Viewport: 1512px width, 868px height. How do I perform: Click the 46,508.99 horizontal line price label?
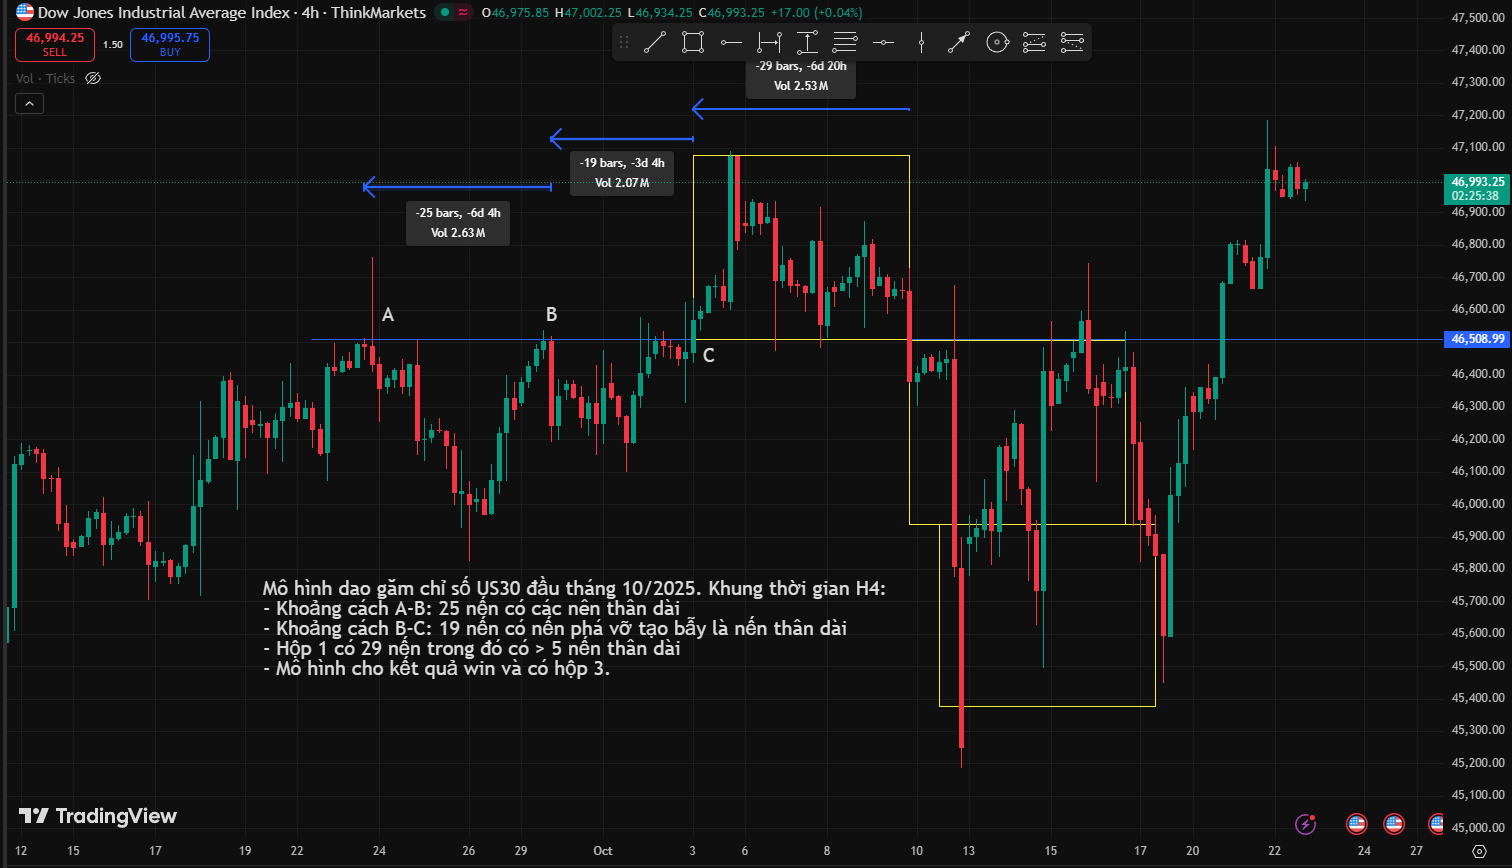pos(1477,339)
